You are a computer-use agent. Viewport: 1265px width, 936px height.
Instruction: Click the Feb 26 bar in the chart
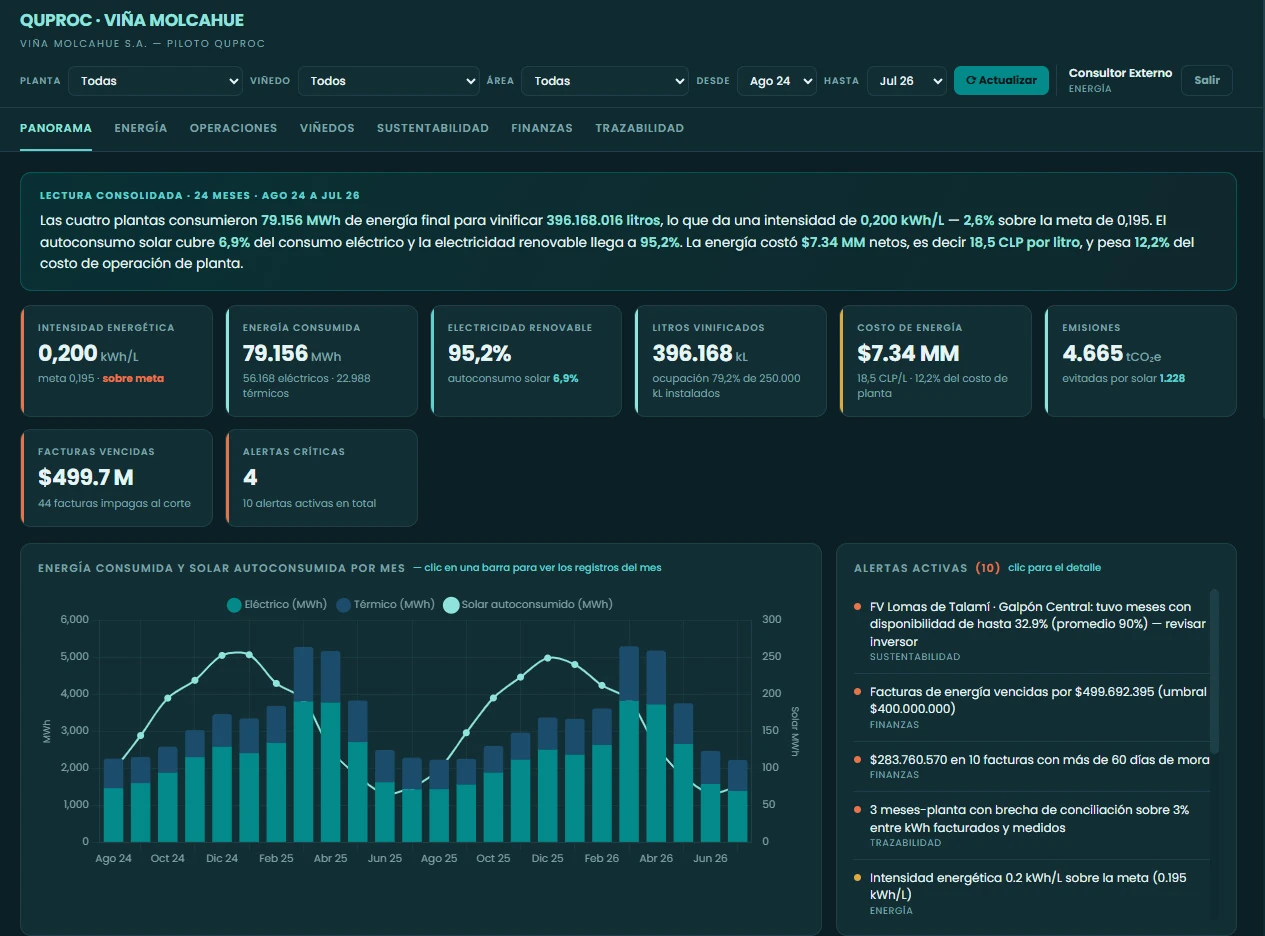pyautogui.click(x=602, y=775)
